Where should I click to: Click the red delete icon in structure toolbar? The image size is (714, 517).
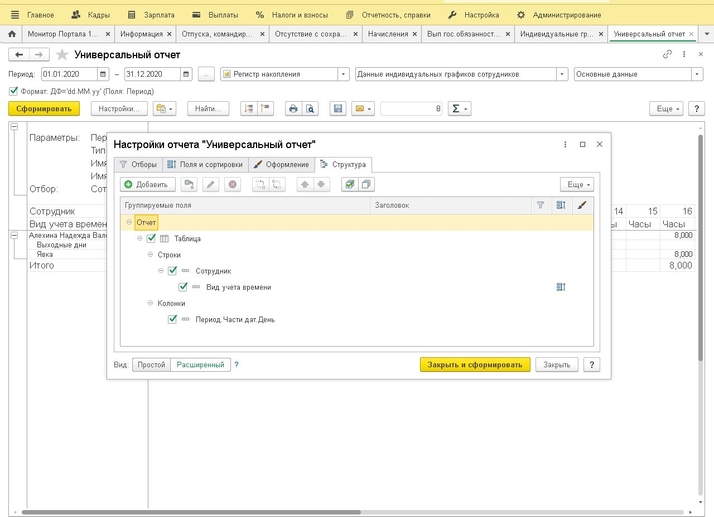pyautogui.click(x=233, y=185)
